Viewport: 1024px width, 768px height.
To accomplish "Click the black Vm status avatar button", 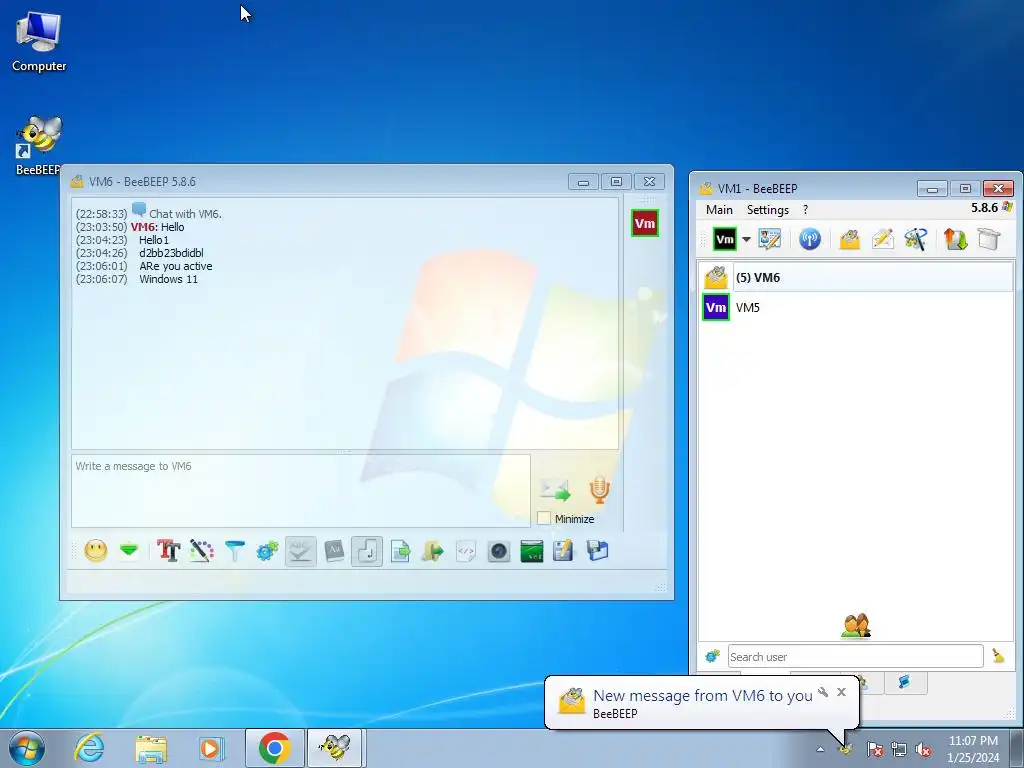I will tap(725, 239).
